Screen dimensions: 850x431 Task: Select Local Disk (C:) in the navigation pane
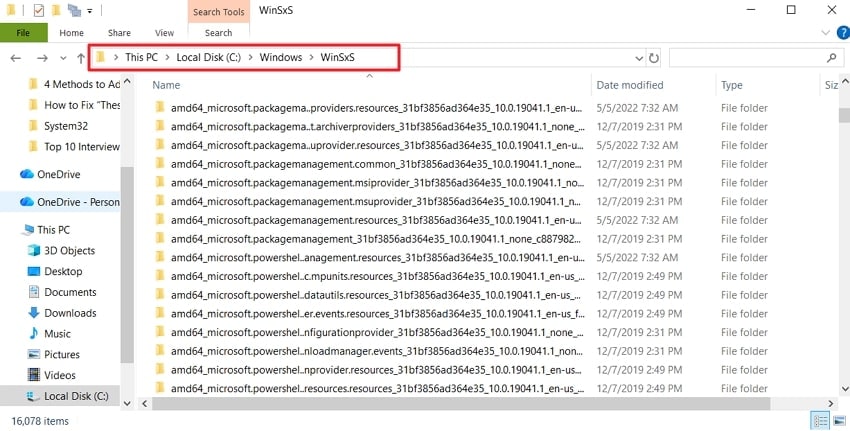pyautogui.click(x=68, y=396)
